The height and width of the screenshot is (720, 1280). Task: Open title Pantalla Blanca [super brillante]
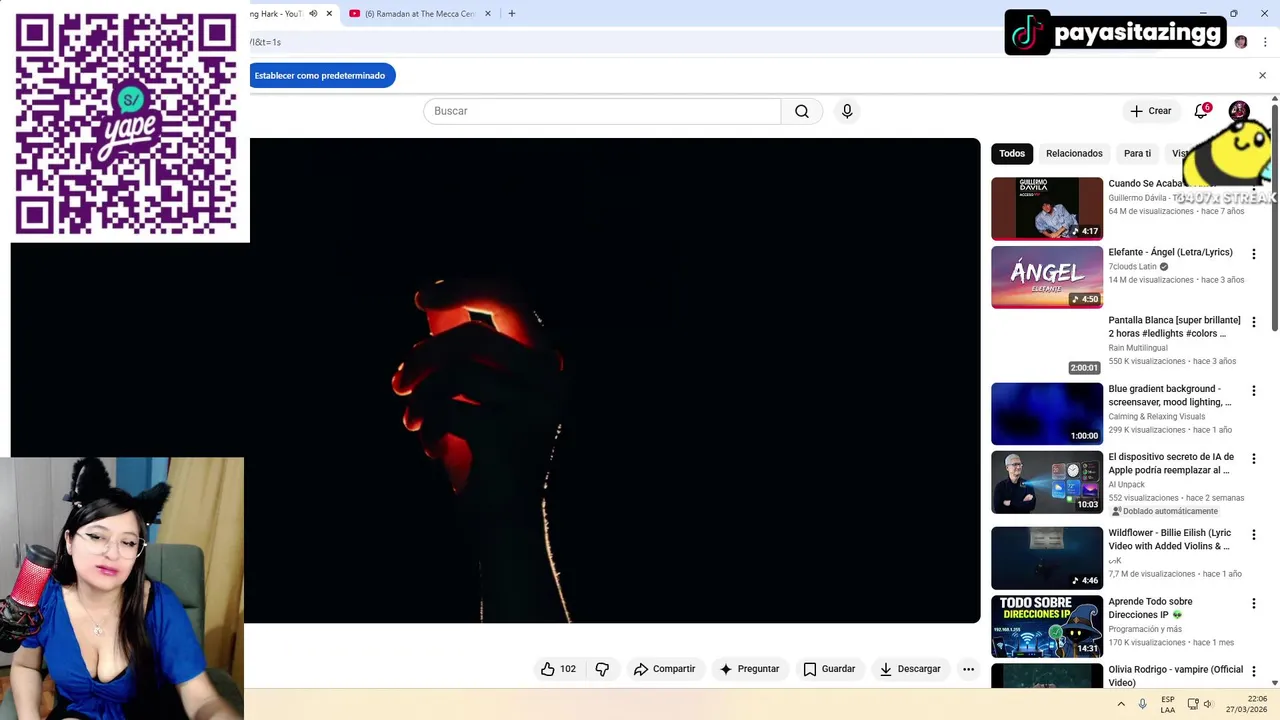(x=1174, y=327)
